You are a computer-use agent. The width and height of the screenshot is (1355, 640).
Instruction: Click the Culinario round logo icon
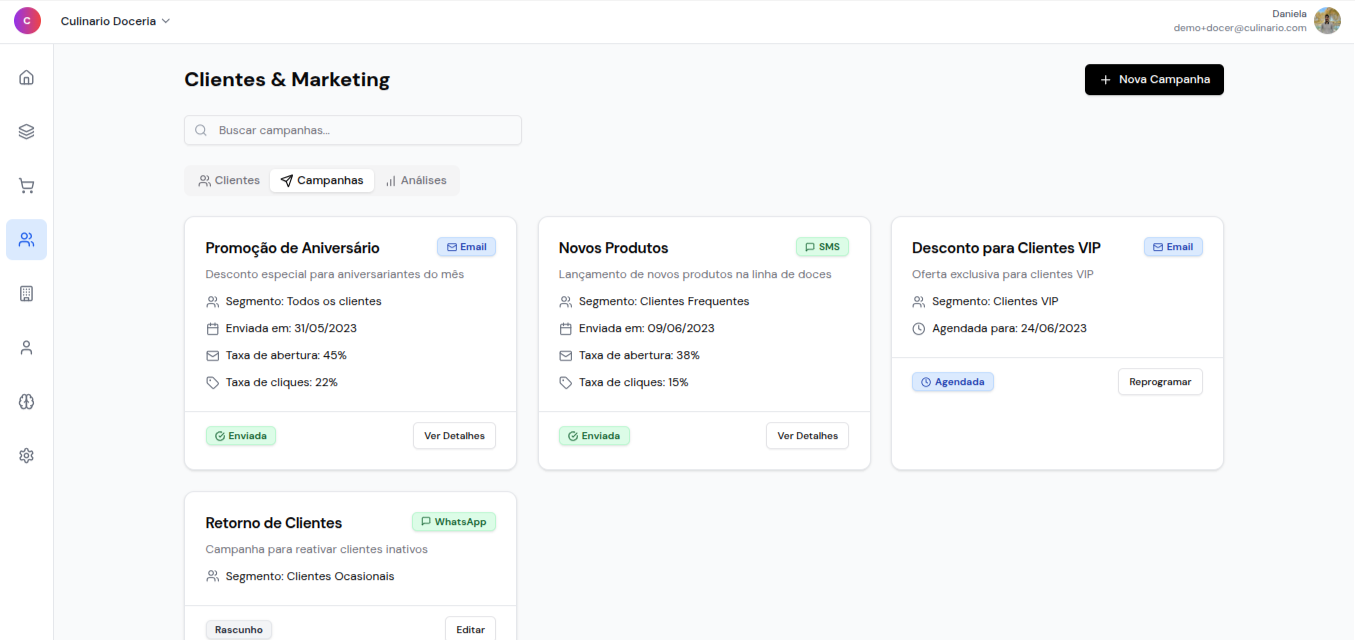tap(27, 21)
